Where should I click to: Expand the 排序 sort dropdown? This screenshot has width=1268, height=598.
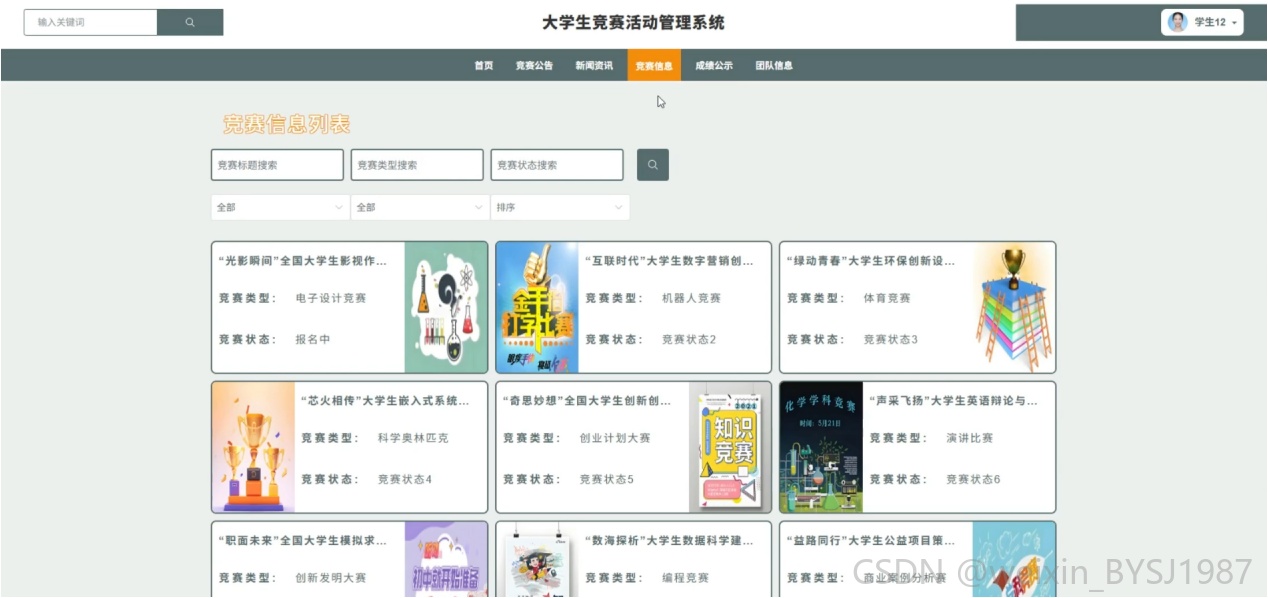[560, 207]
